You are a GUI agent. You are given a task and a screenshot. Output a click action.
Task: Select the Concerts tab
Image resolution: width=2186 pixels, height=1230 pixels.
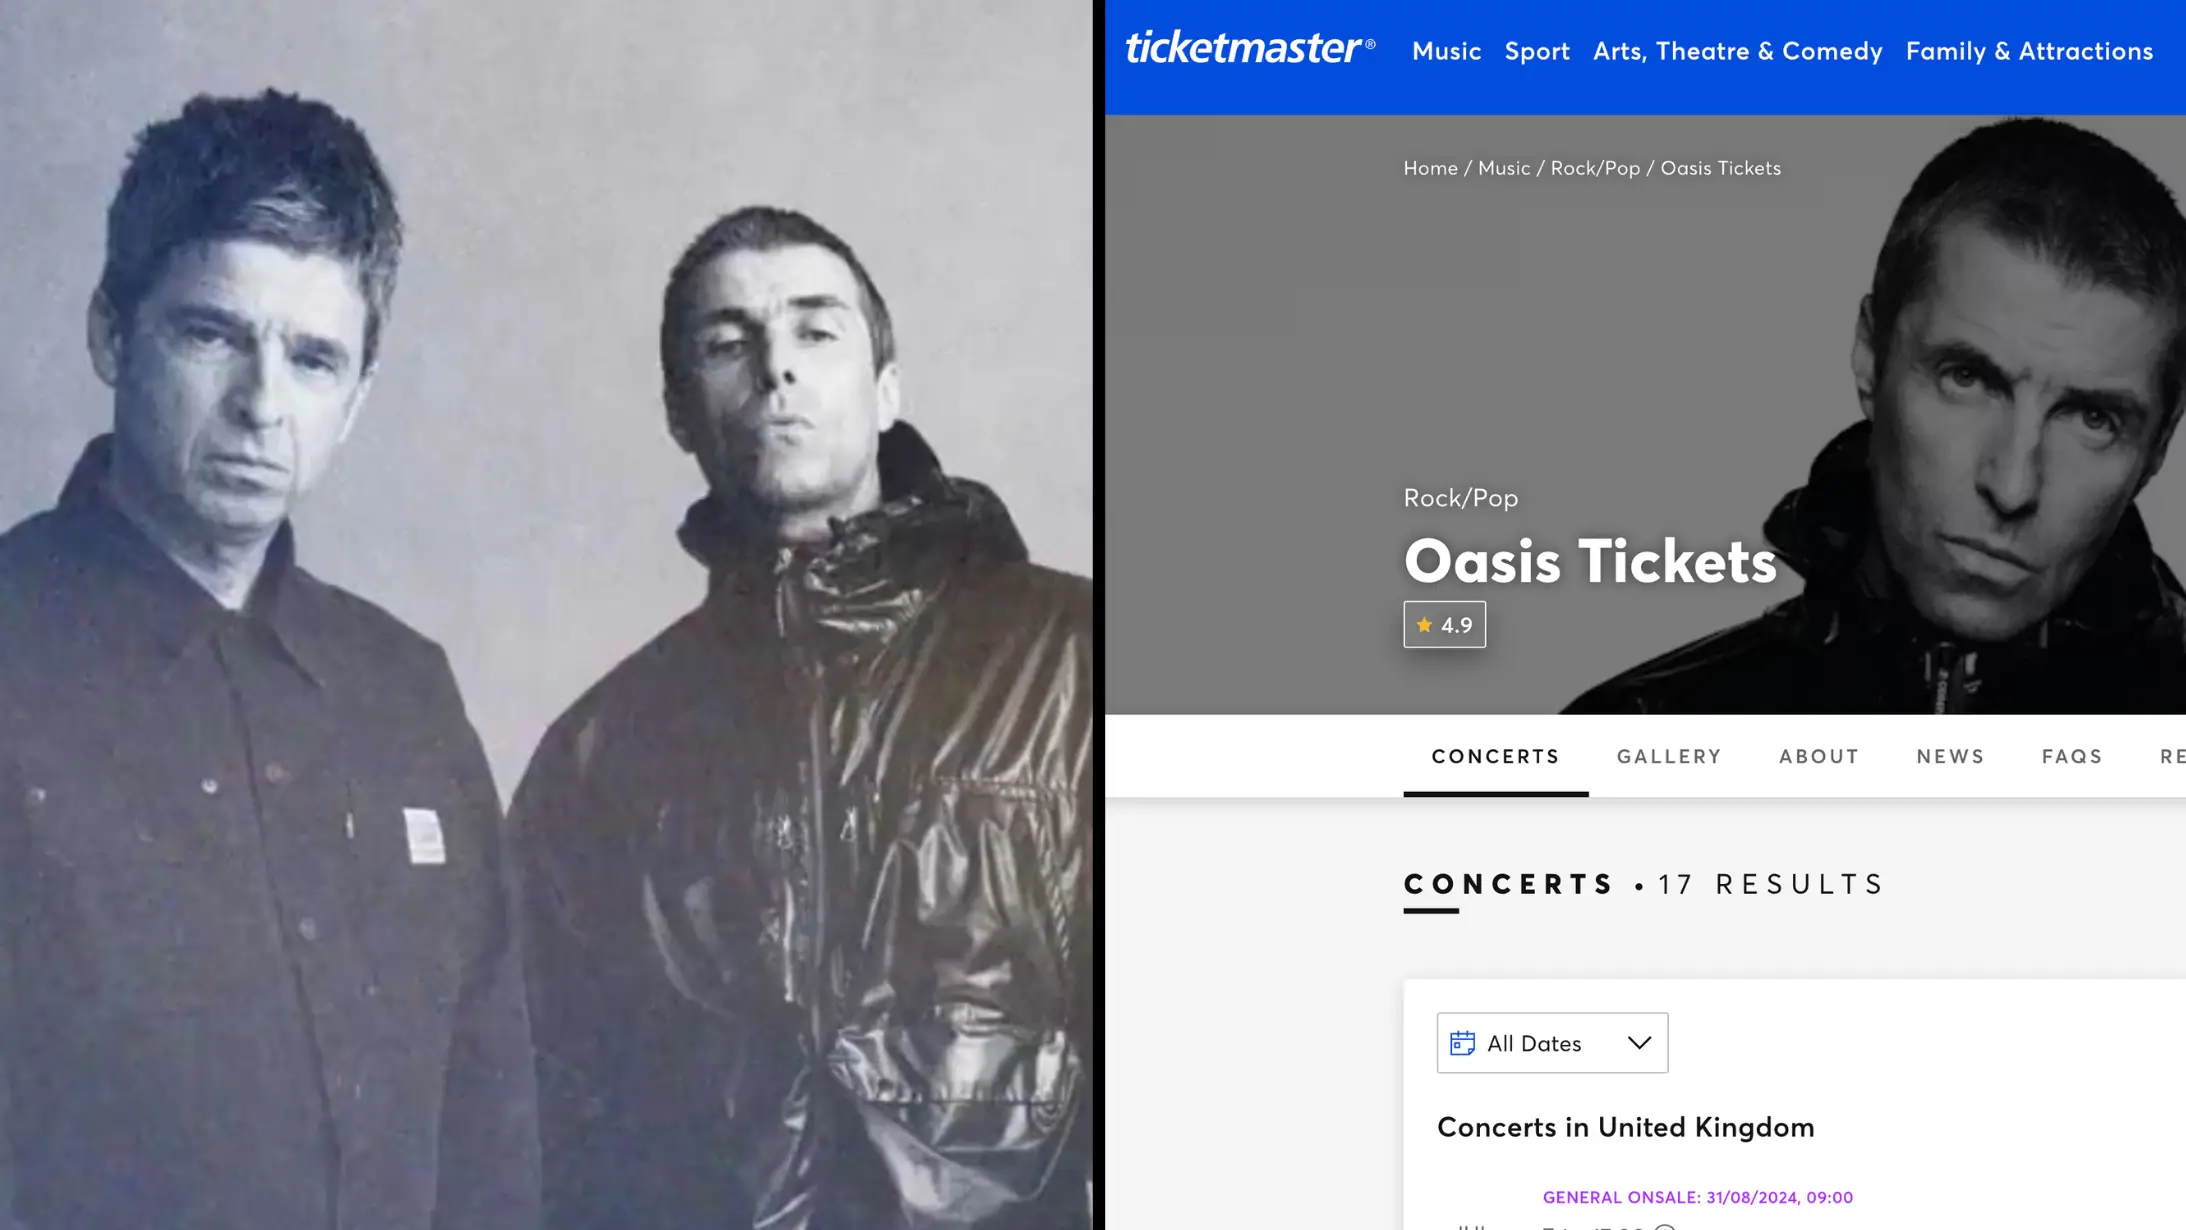(x=1495, y=757)
